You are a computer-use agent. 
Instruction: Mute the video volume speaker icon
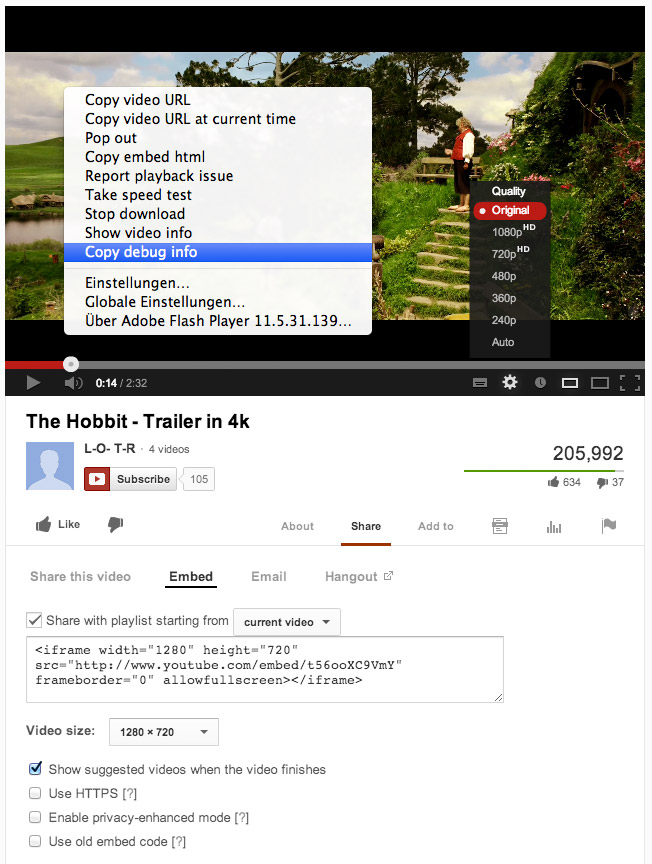click(x=73, y=382)
